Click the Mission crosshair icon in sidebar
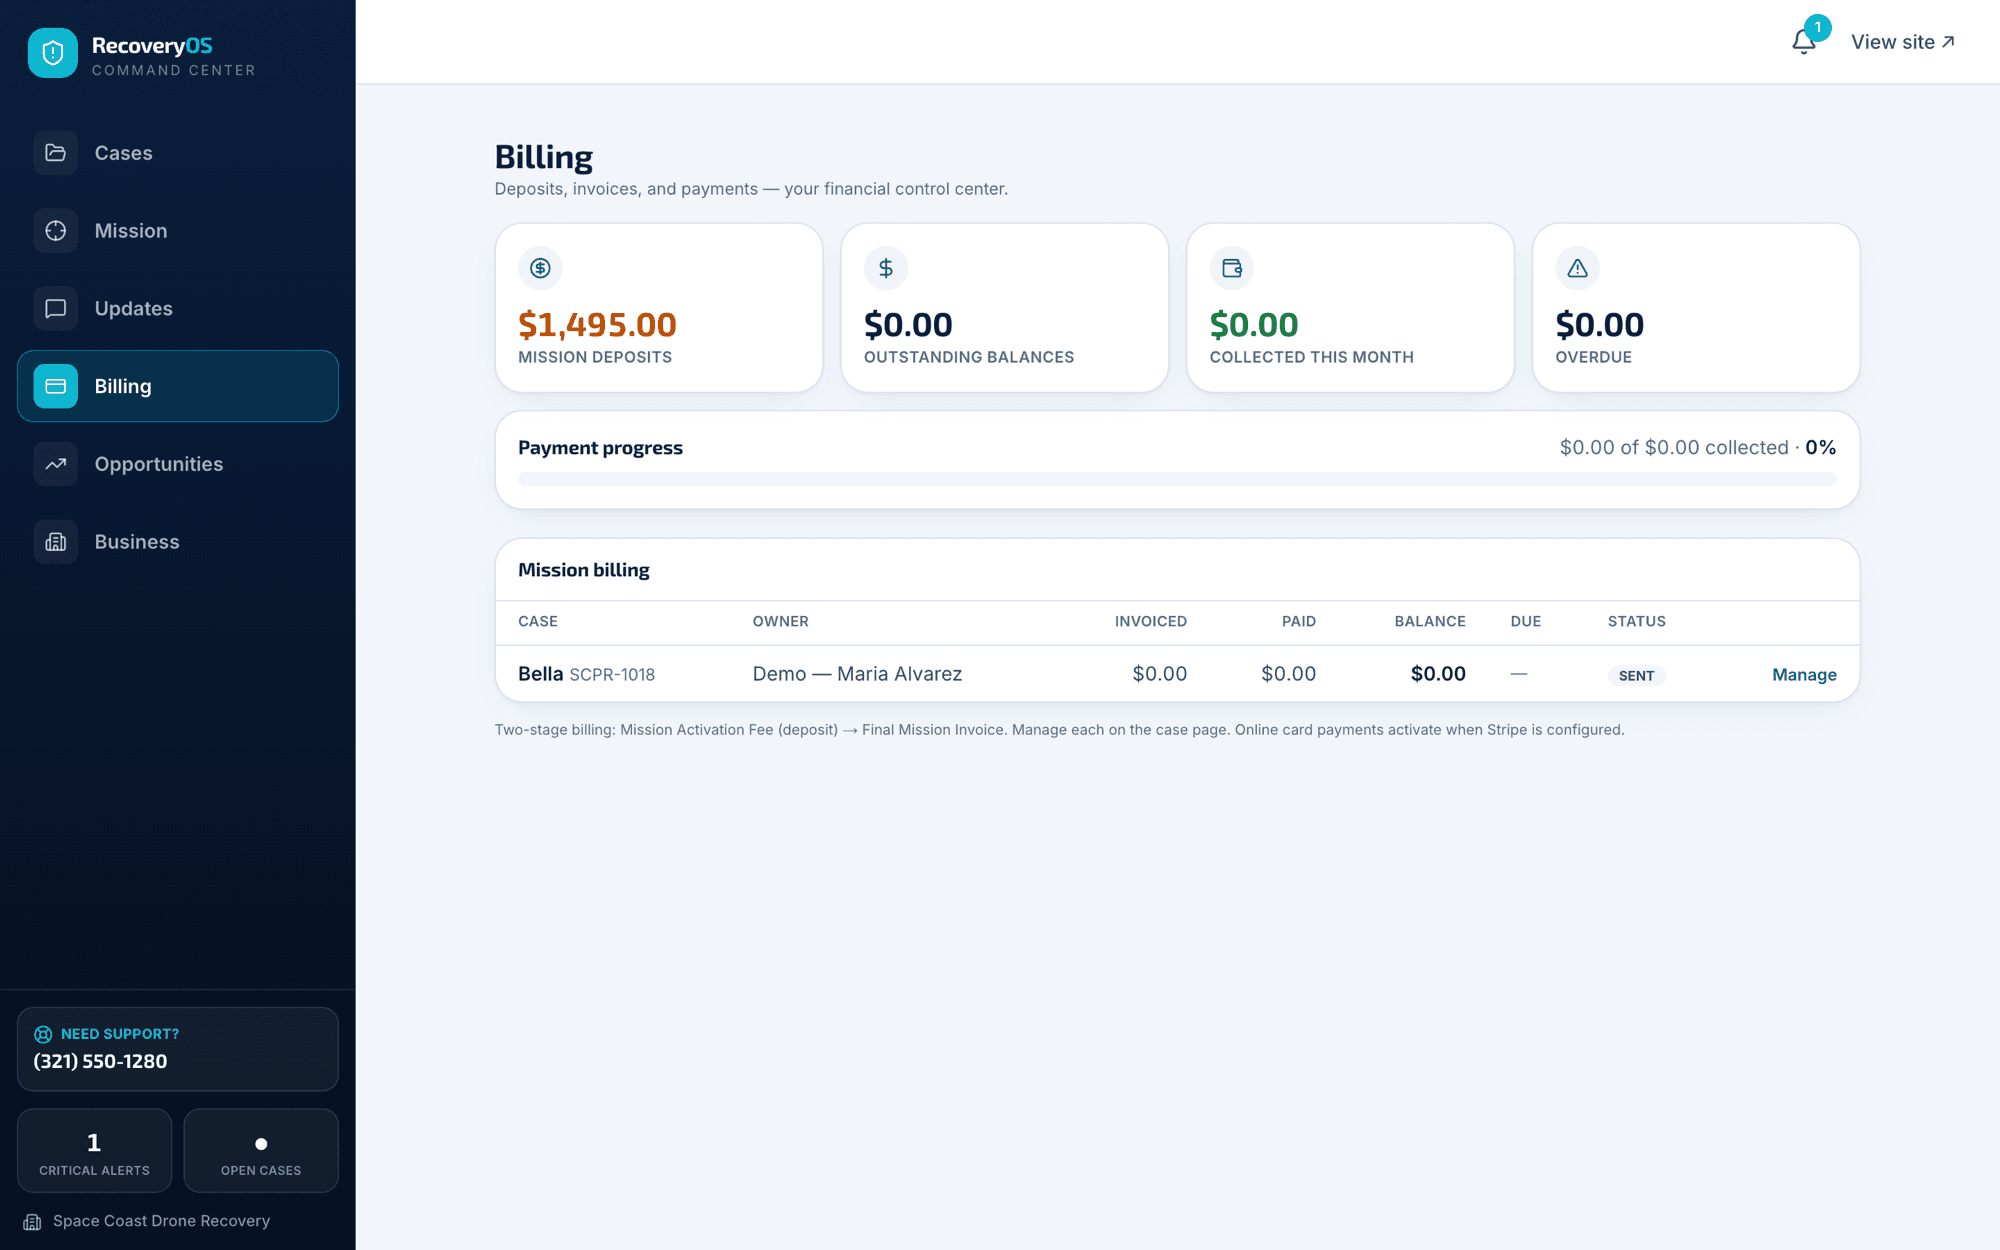Image resolution: width=2000 pixels, height=1250 pixels. [x=56, y=231]
